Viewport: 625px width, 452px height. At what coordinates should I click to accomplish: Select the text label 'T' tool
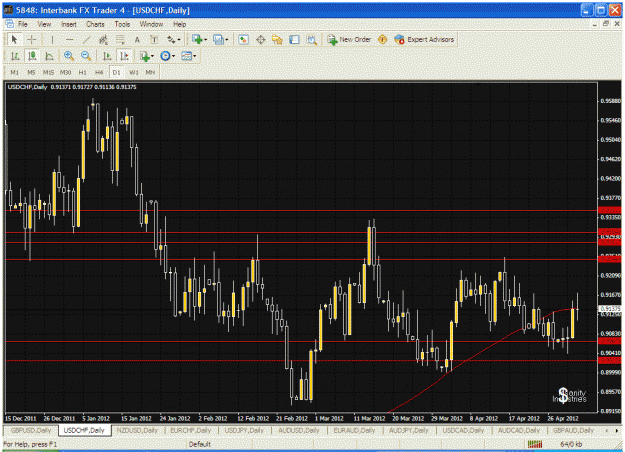[x=154, y=39]
